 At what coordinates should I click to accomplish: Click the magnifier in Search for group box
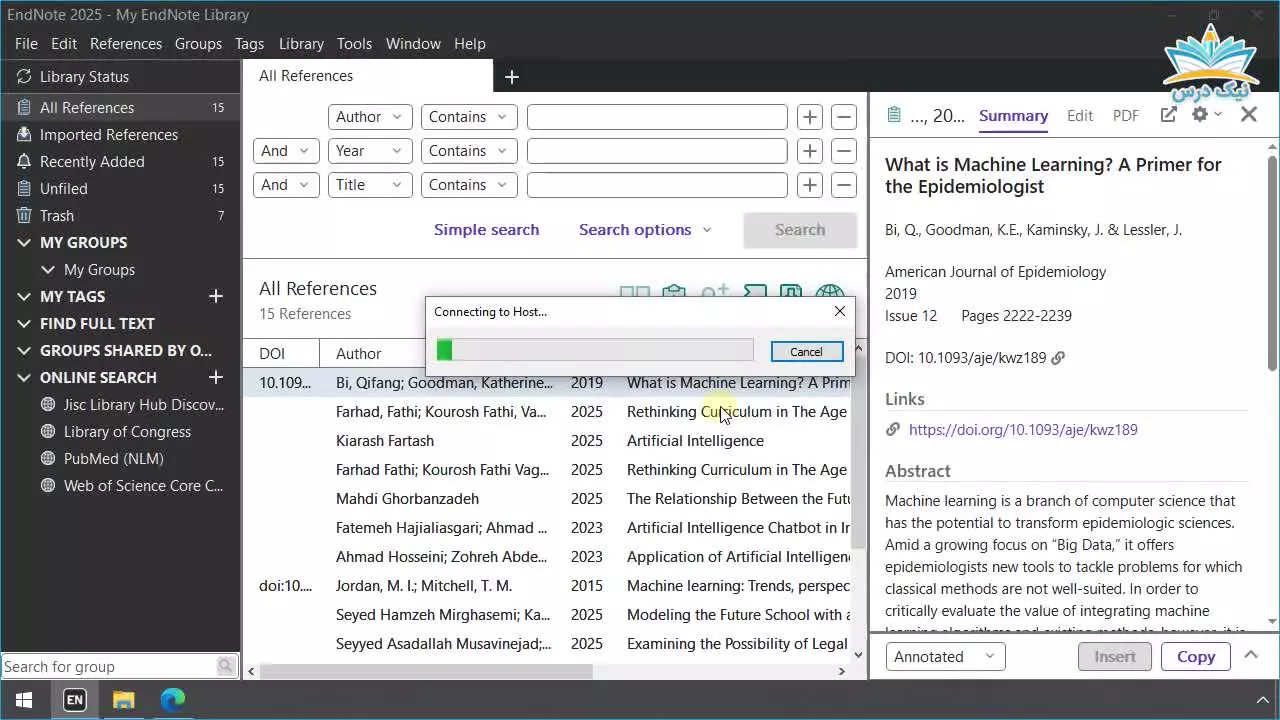(225, 666)
